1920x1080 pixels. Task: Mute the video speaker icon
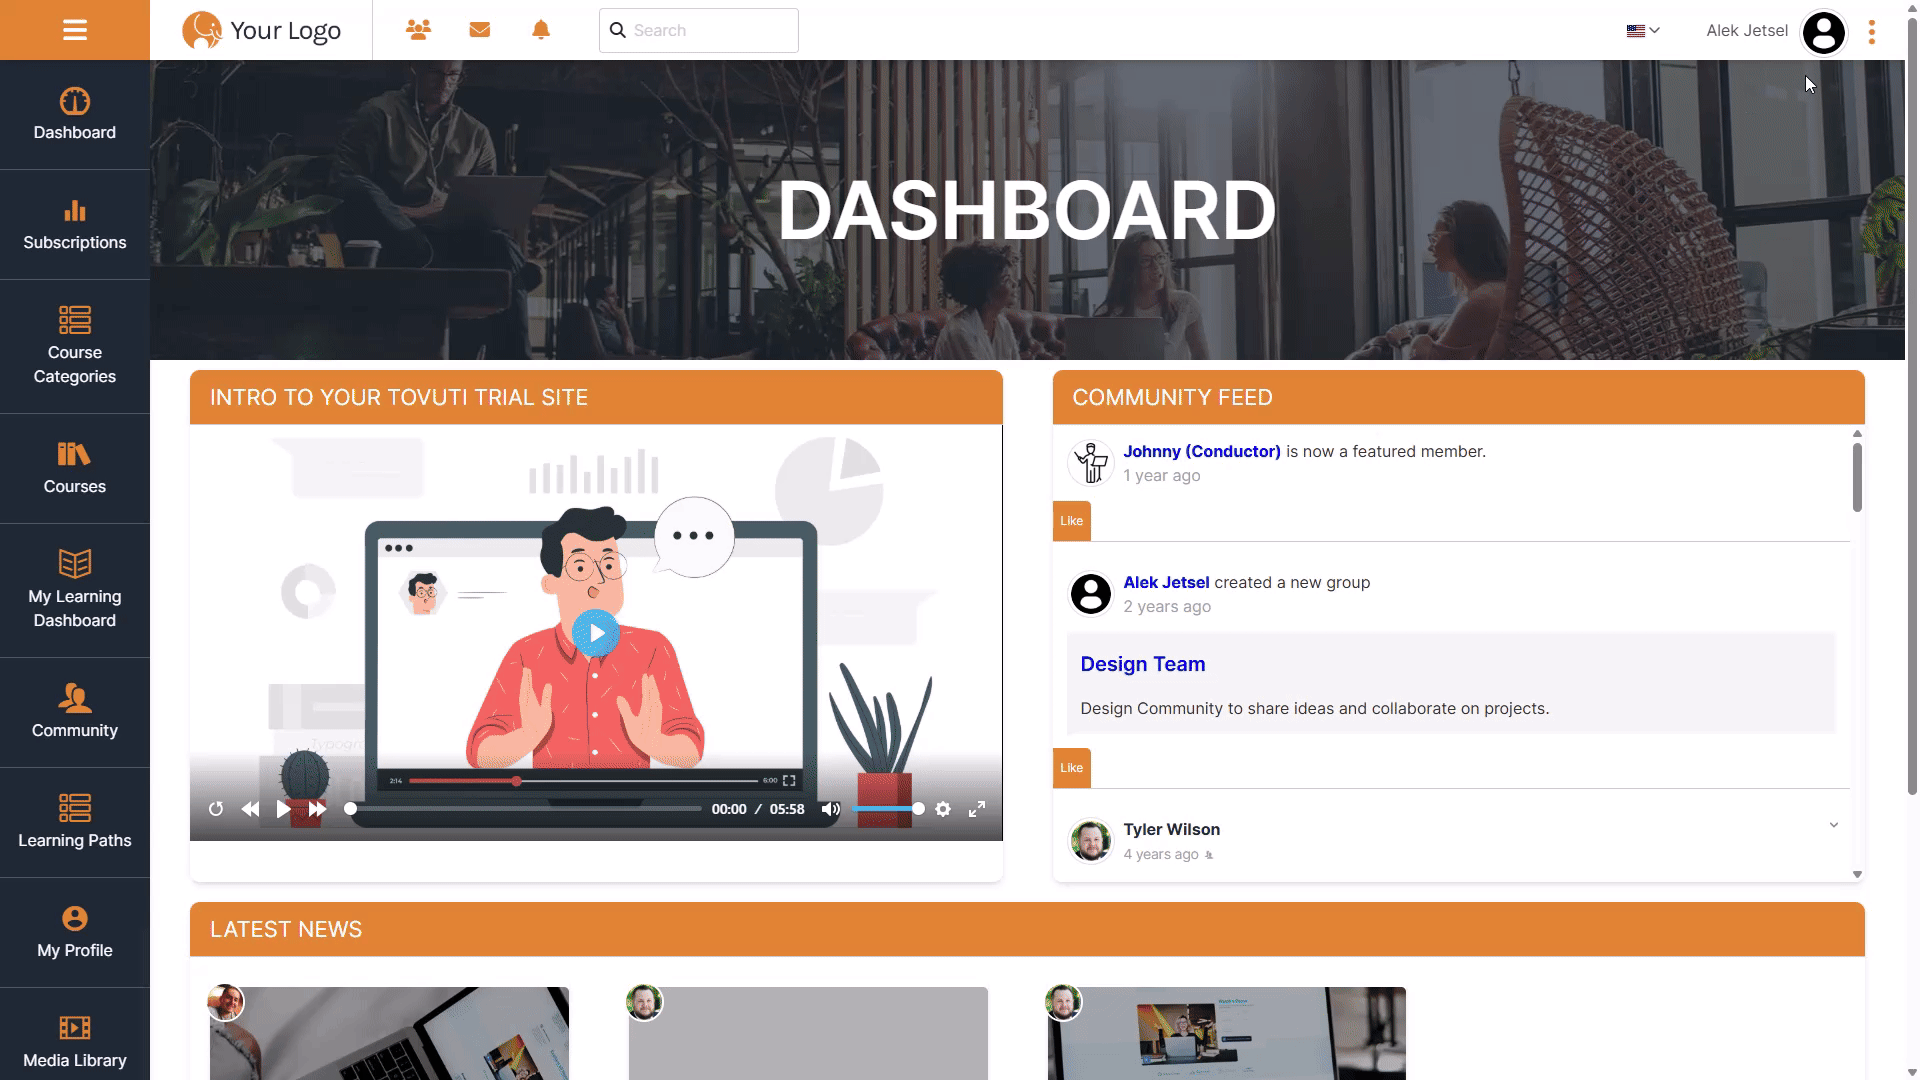pyautogui.click(x=830, y=809)
